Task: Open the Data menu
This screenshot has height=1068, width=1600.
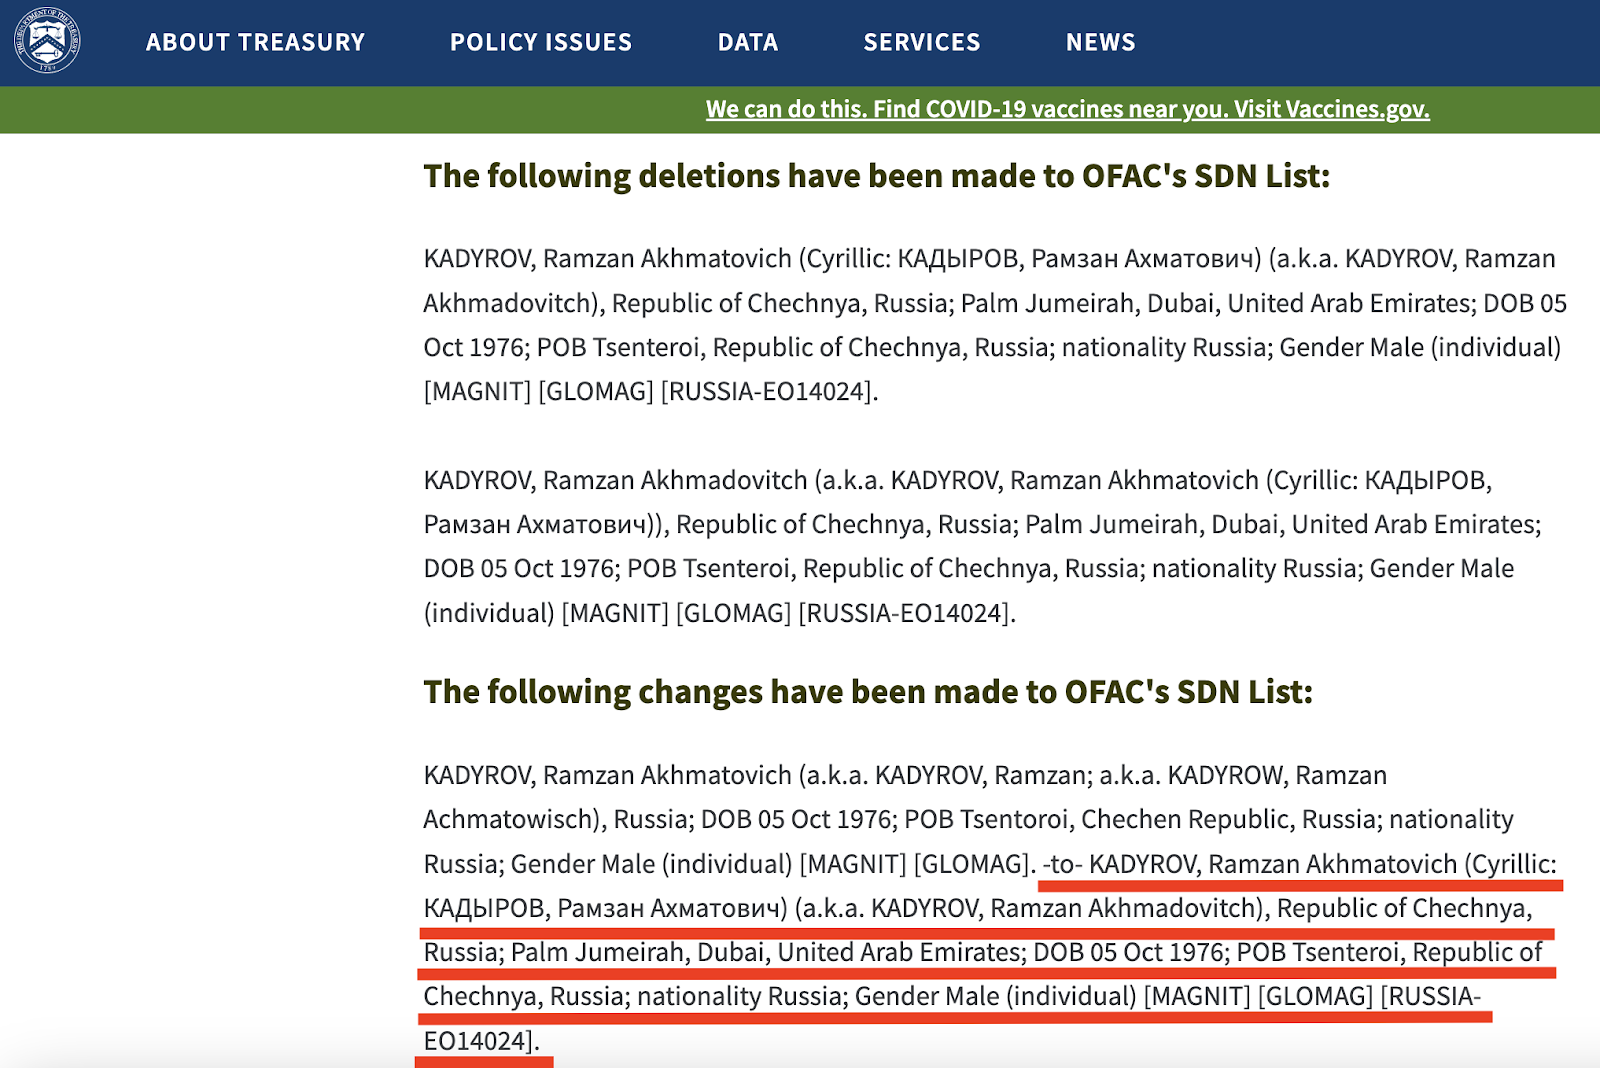Action: (x=748, y=42)
